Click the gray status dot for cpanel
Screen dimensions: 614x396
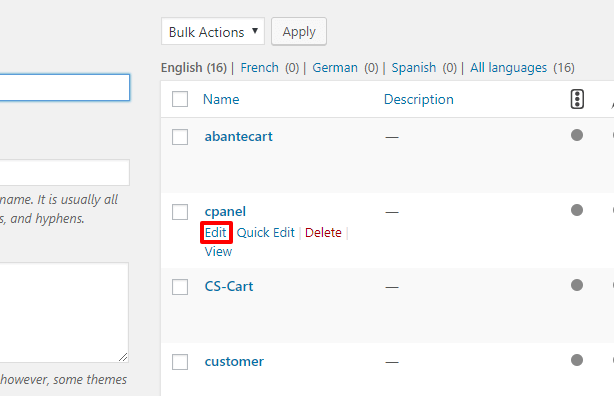pyautogui.click(x=577, y=210)
